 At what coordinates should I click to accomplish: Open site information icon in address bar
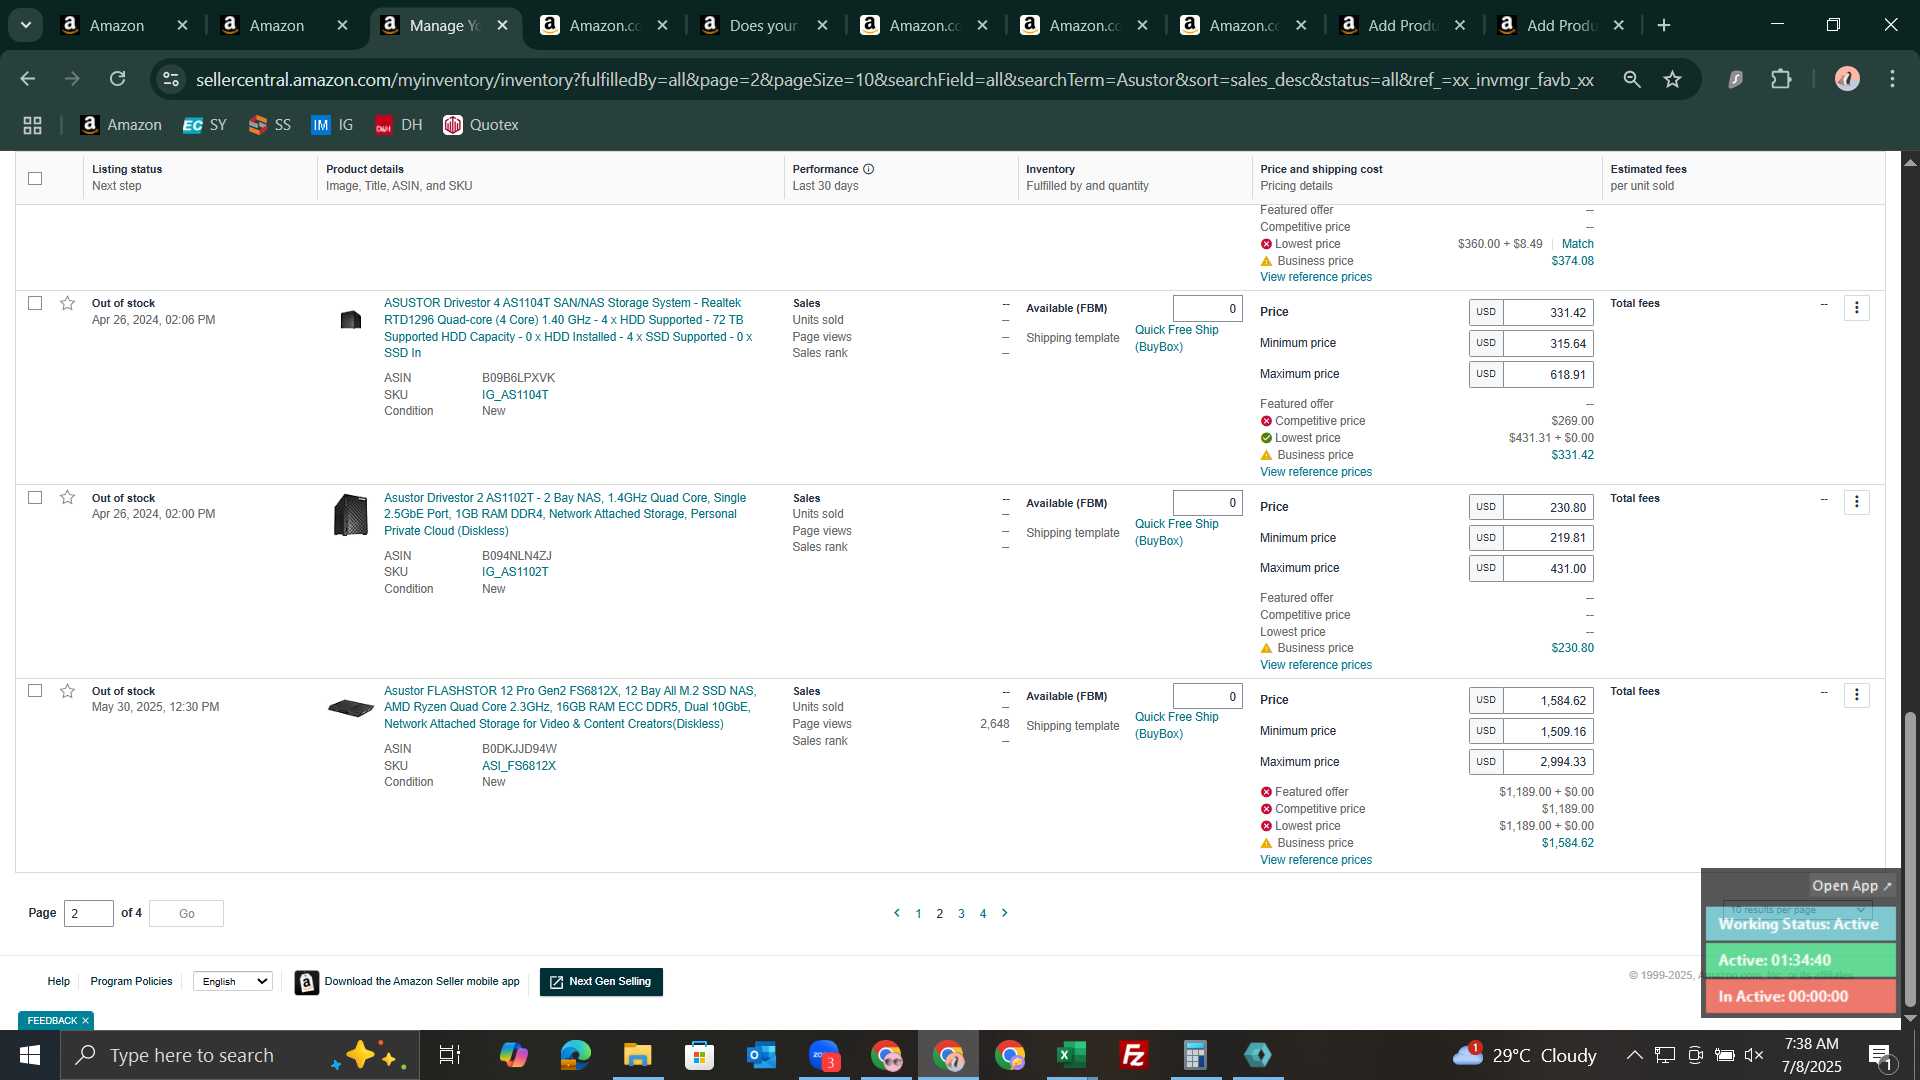[x=171, y=79]
